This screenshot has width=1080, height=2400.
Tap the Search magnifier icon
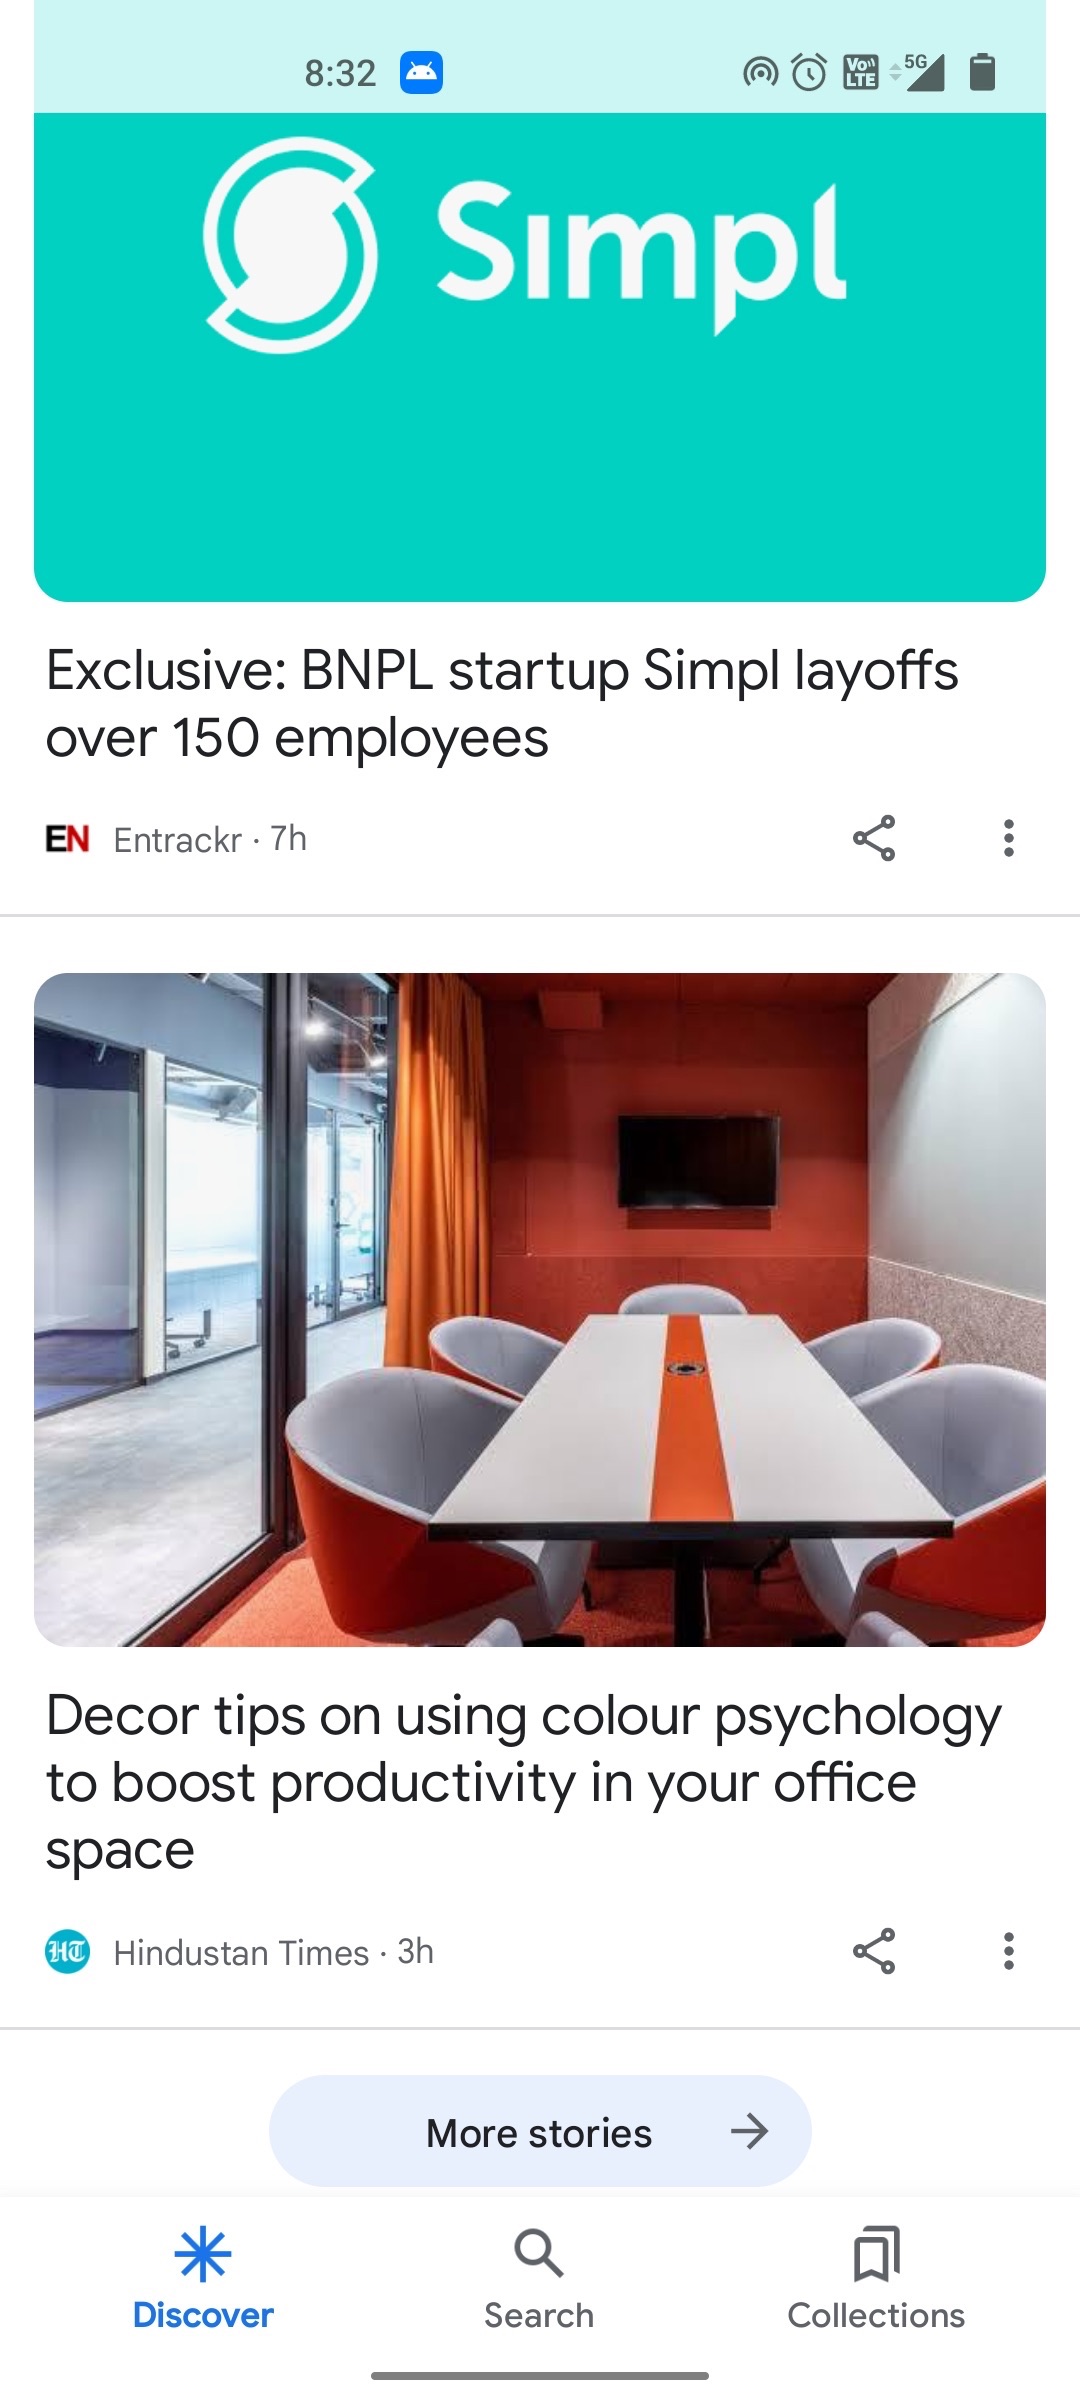(x=539, y=2253)
